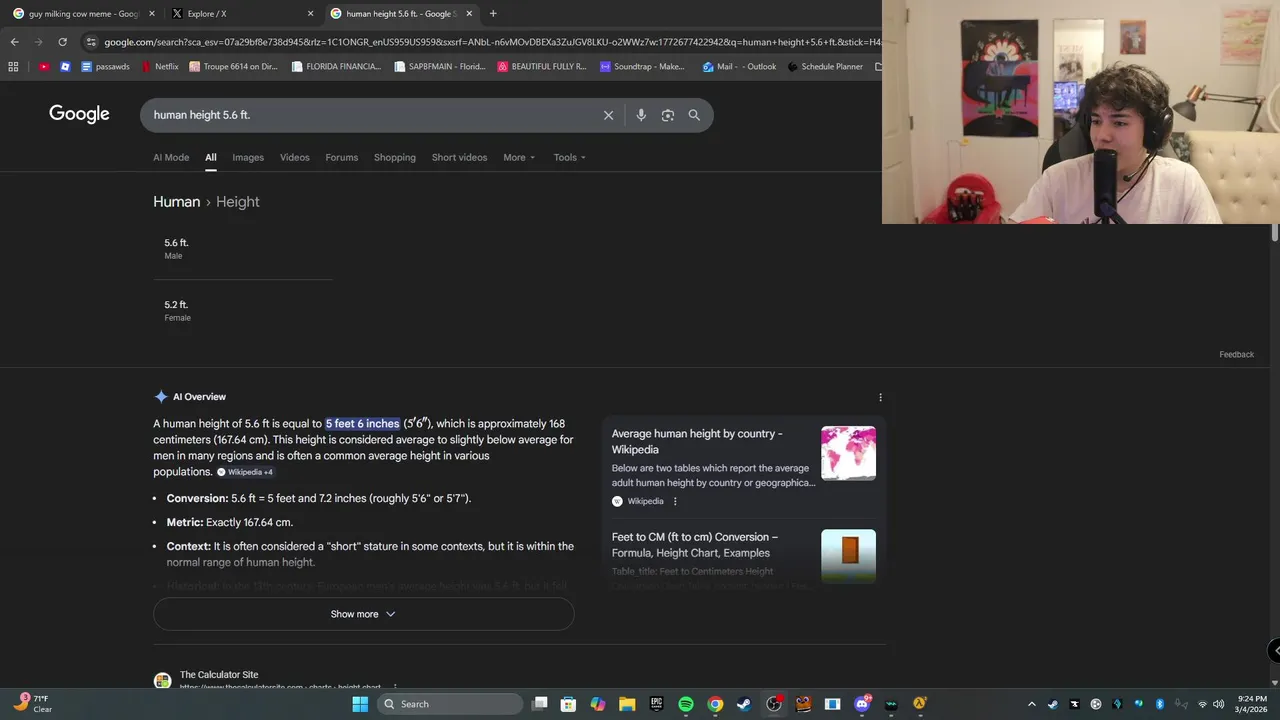Click the world map thumbnail

pyautogui.click(x=848, y=453)
